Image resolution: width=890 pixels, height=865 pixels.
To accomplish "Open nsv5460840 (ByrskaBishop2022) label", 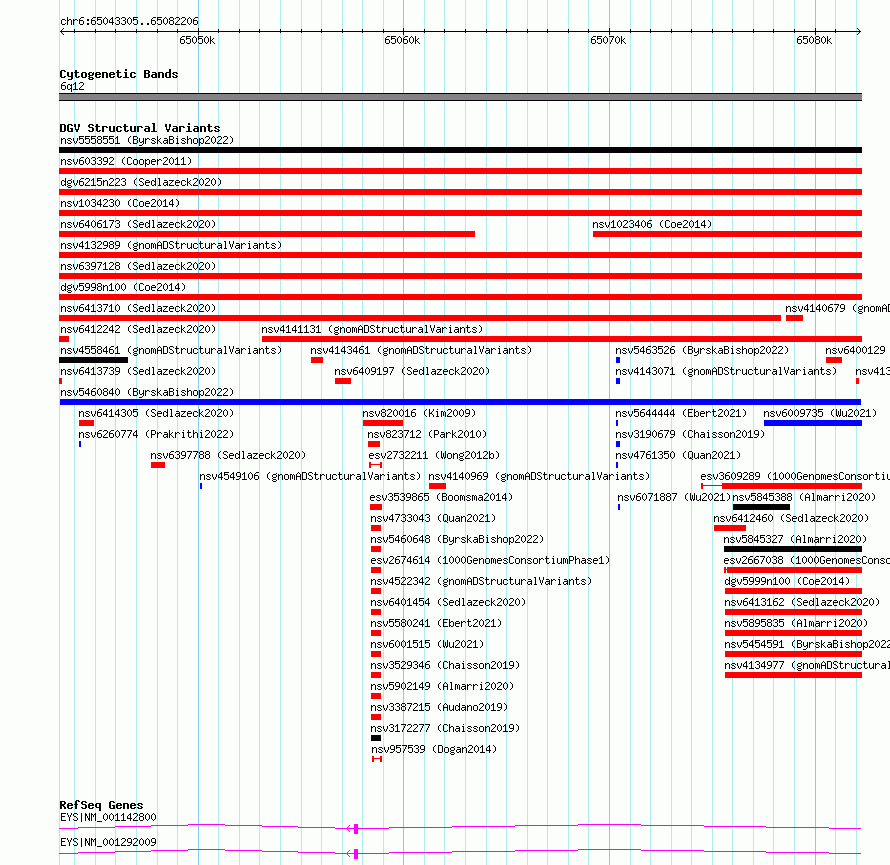I will pos(146,392).
